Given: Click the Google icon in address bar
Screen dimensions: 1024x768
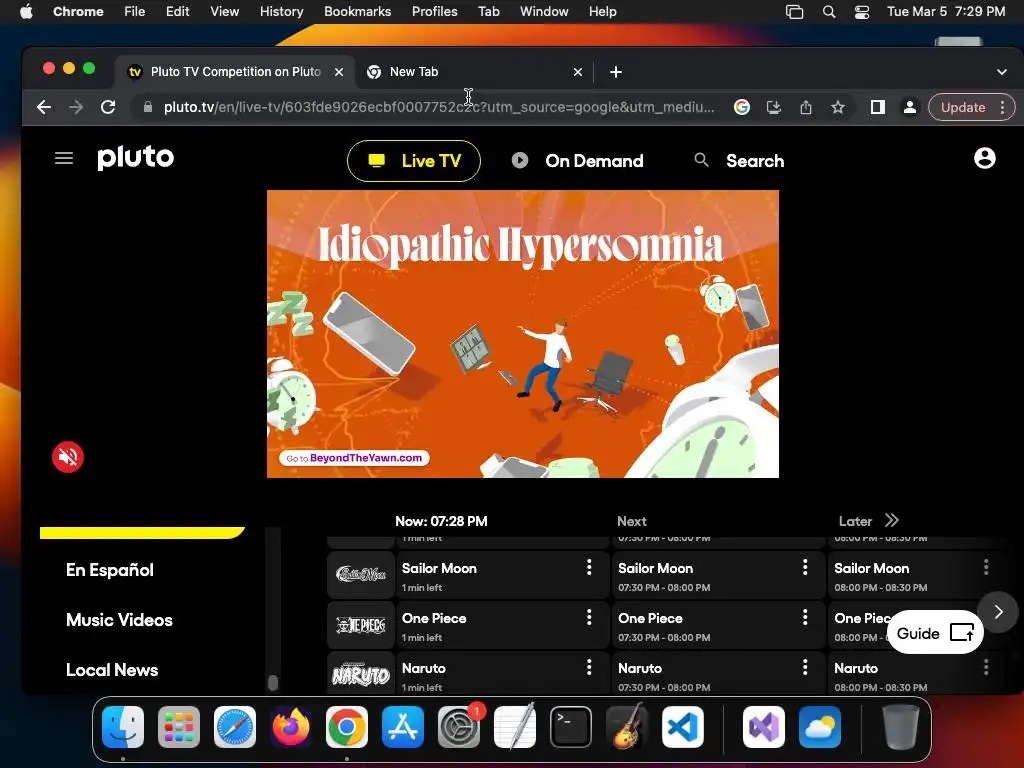Looking at the screenshot, I should pyautogui.click(x=742, y=107).
